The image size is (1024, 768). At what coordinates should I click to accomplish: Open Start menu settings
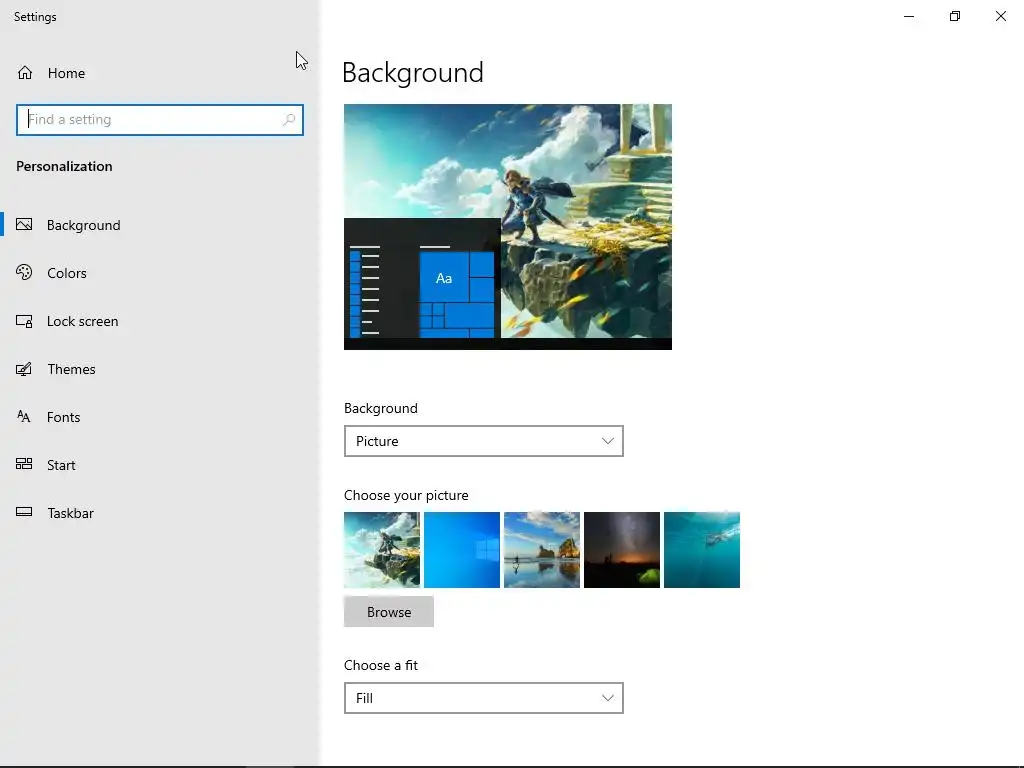(159, 465)
